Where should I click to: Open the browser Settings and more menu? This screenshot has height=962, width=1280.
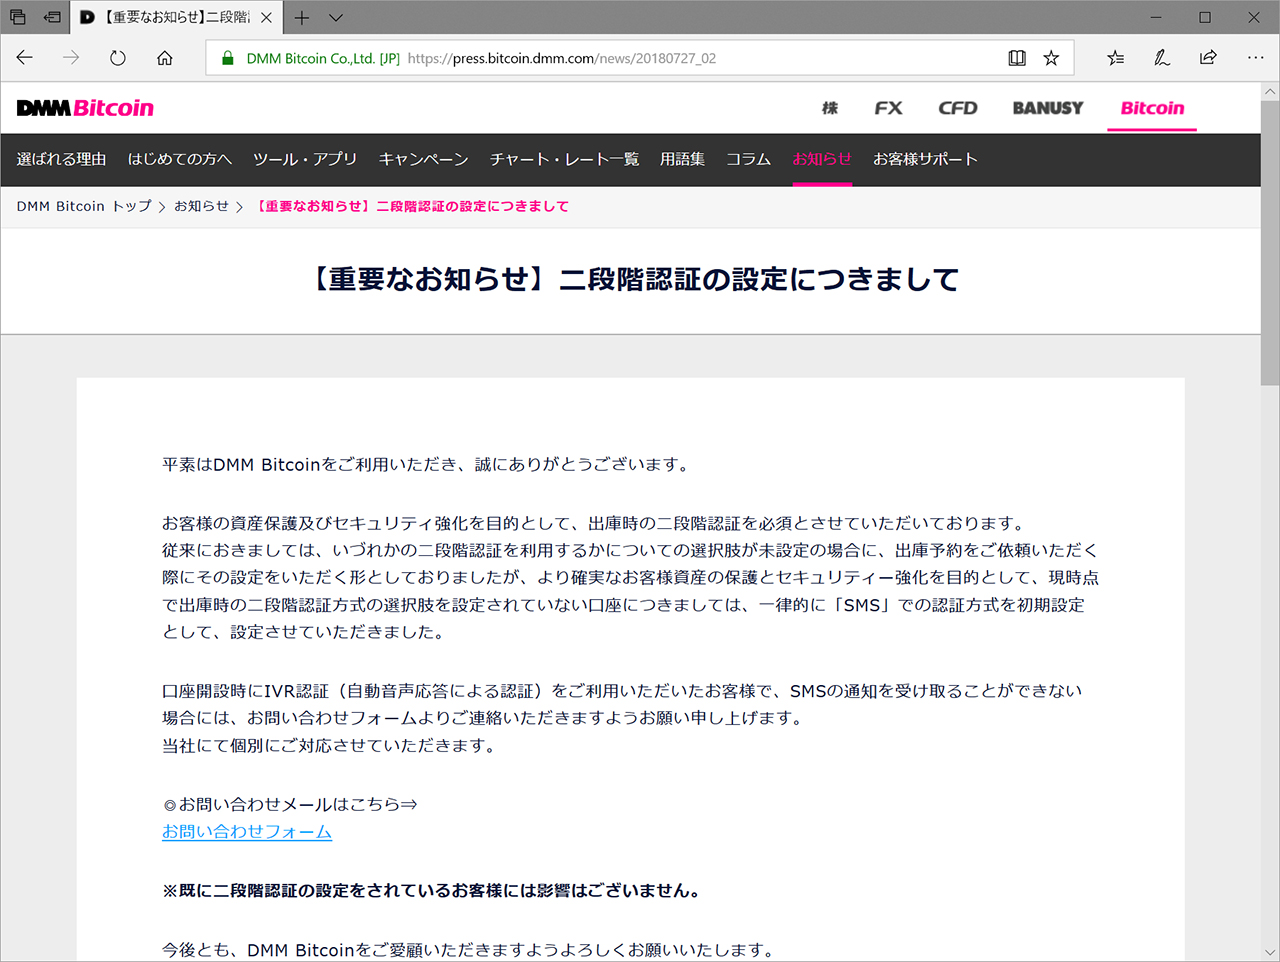pos(1255,58)
